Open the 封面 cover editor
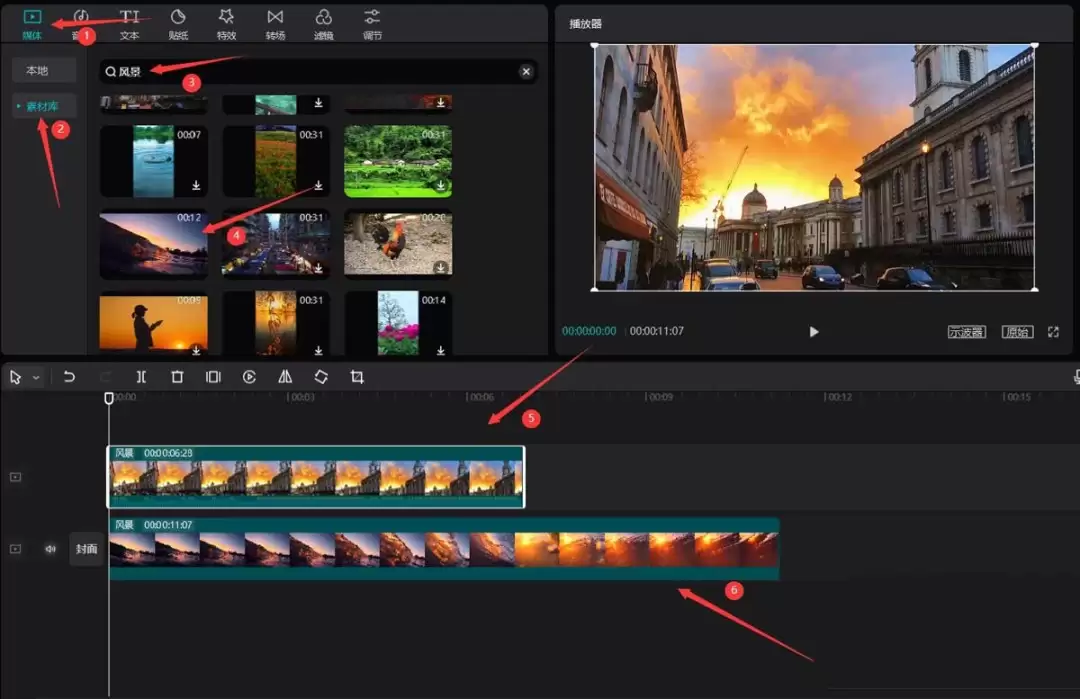Image resolution: width=1080 pixels, height=699 pixels. click(86, 549)
